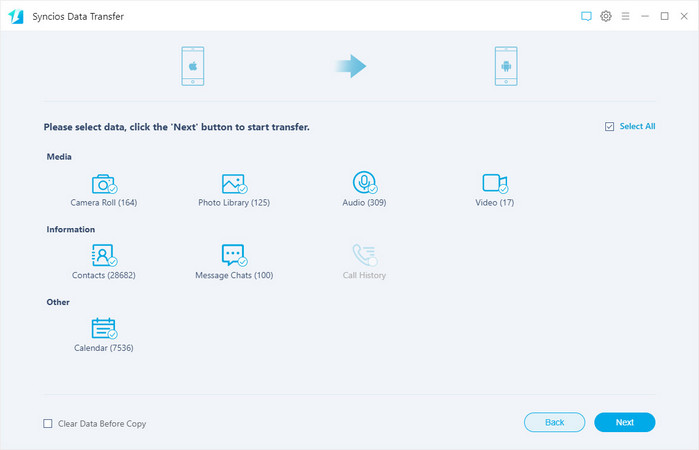This screenshot has height=450, width=699.
Task: Select the Contacts icon
Action: tap(104, 255)
